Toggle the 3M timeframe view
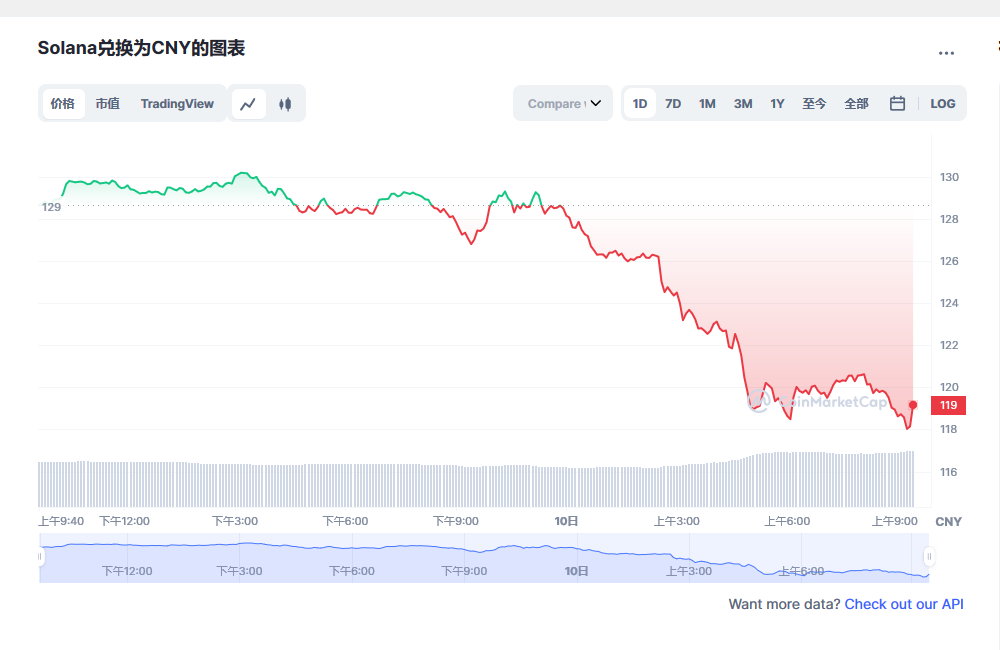 [x=742, y=103]
